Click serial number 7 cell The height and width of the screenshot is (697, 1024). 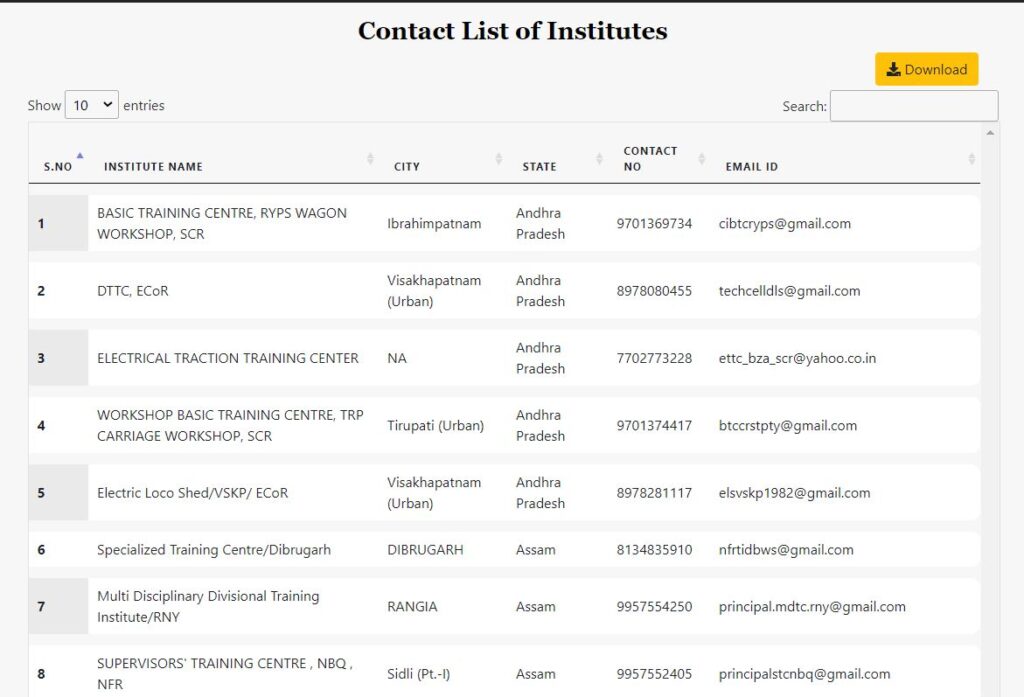(58, 606)
